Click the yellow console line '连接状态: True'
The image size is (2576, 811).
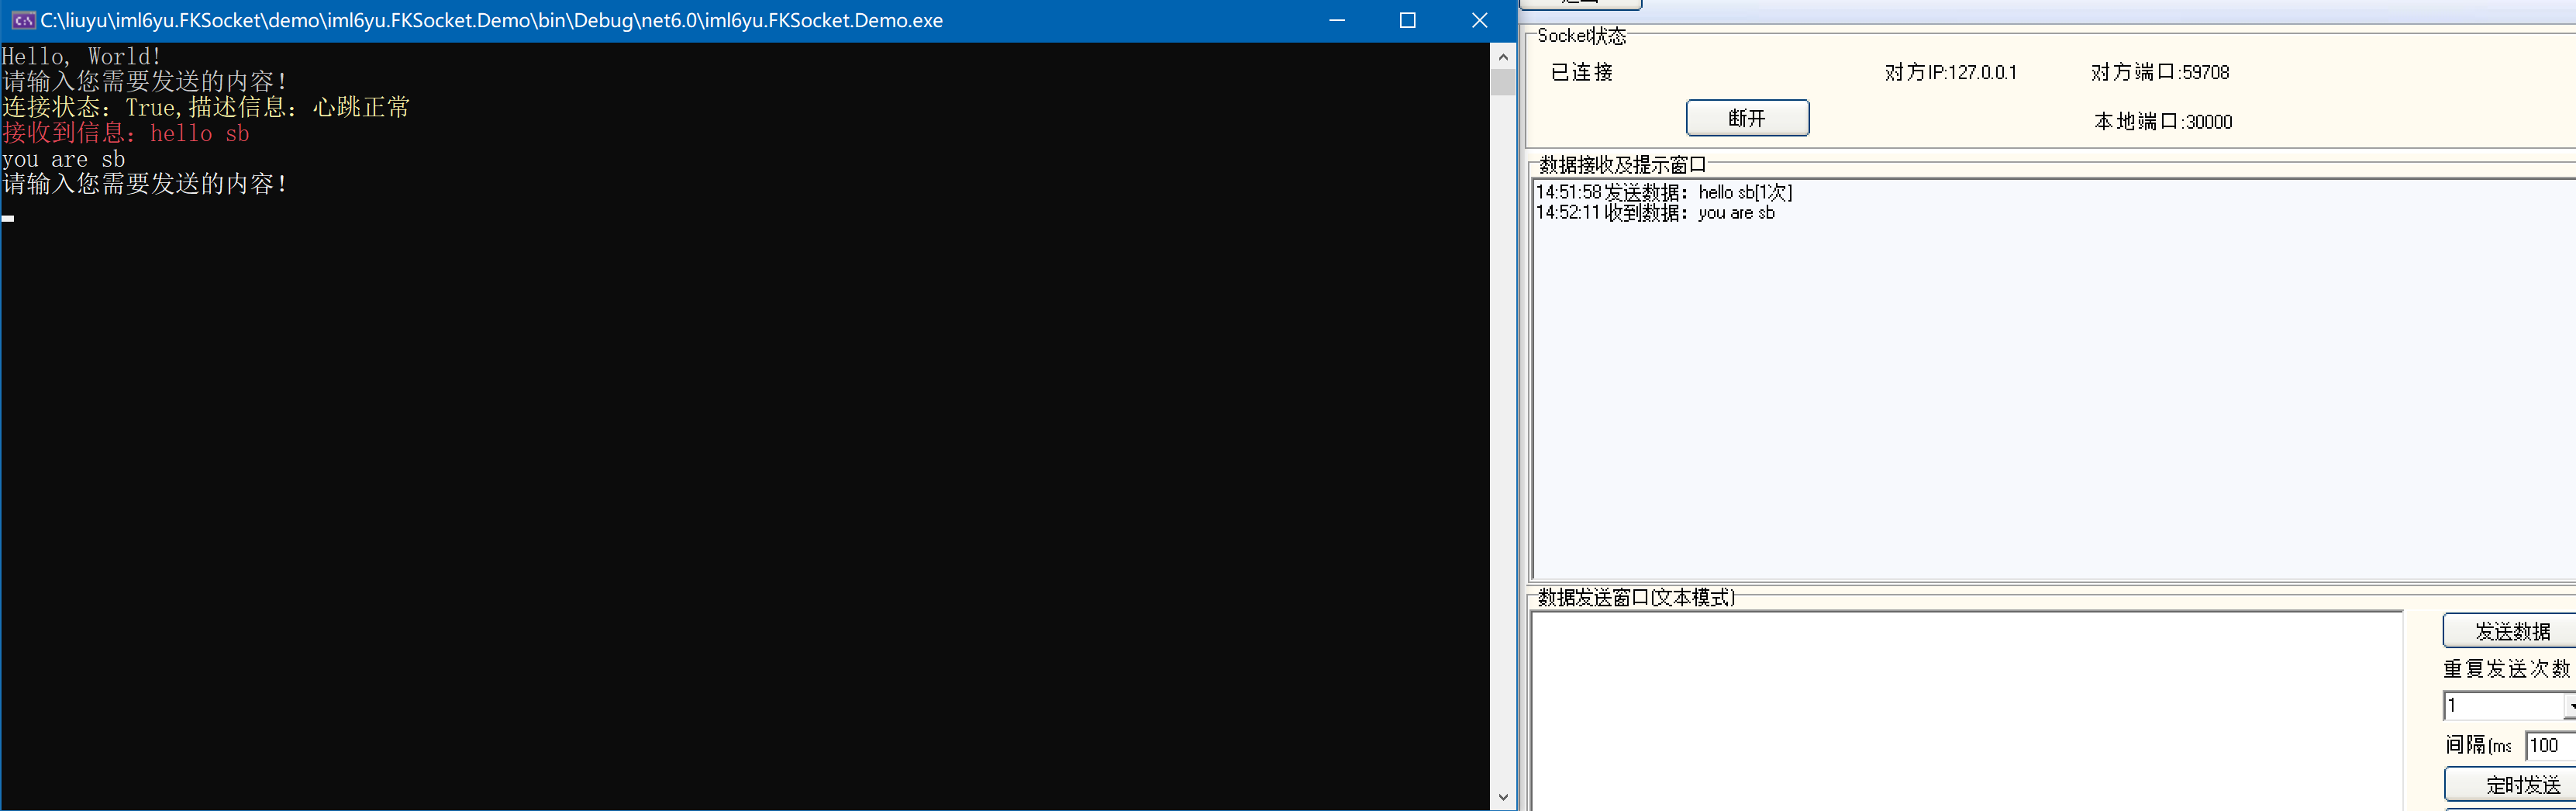206,107
